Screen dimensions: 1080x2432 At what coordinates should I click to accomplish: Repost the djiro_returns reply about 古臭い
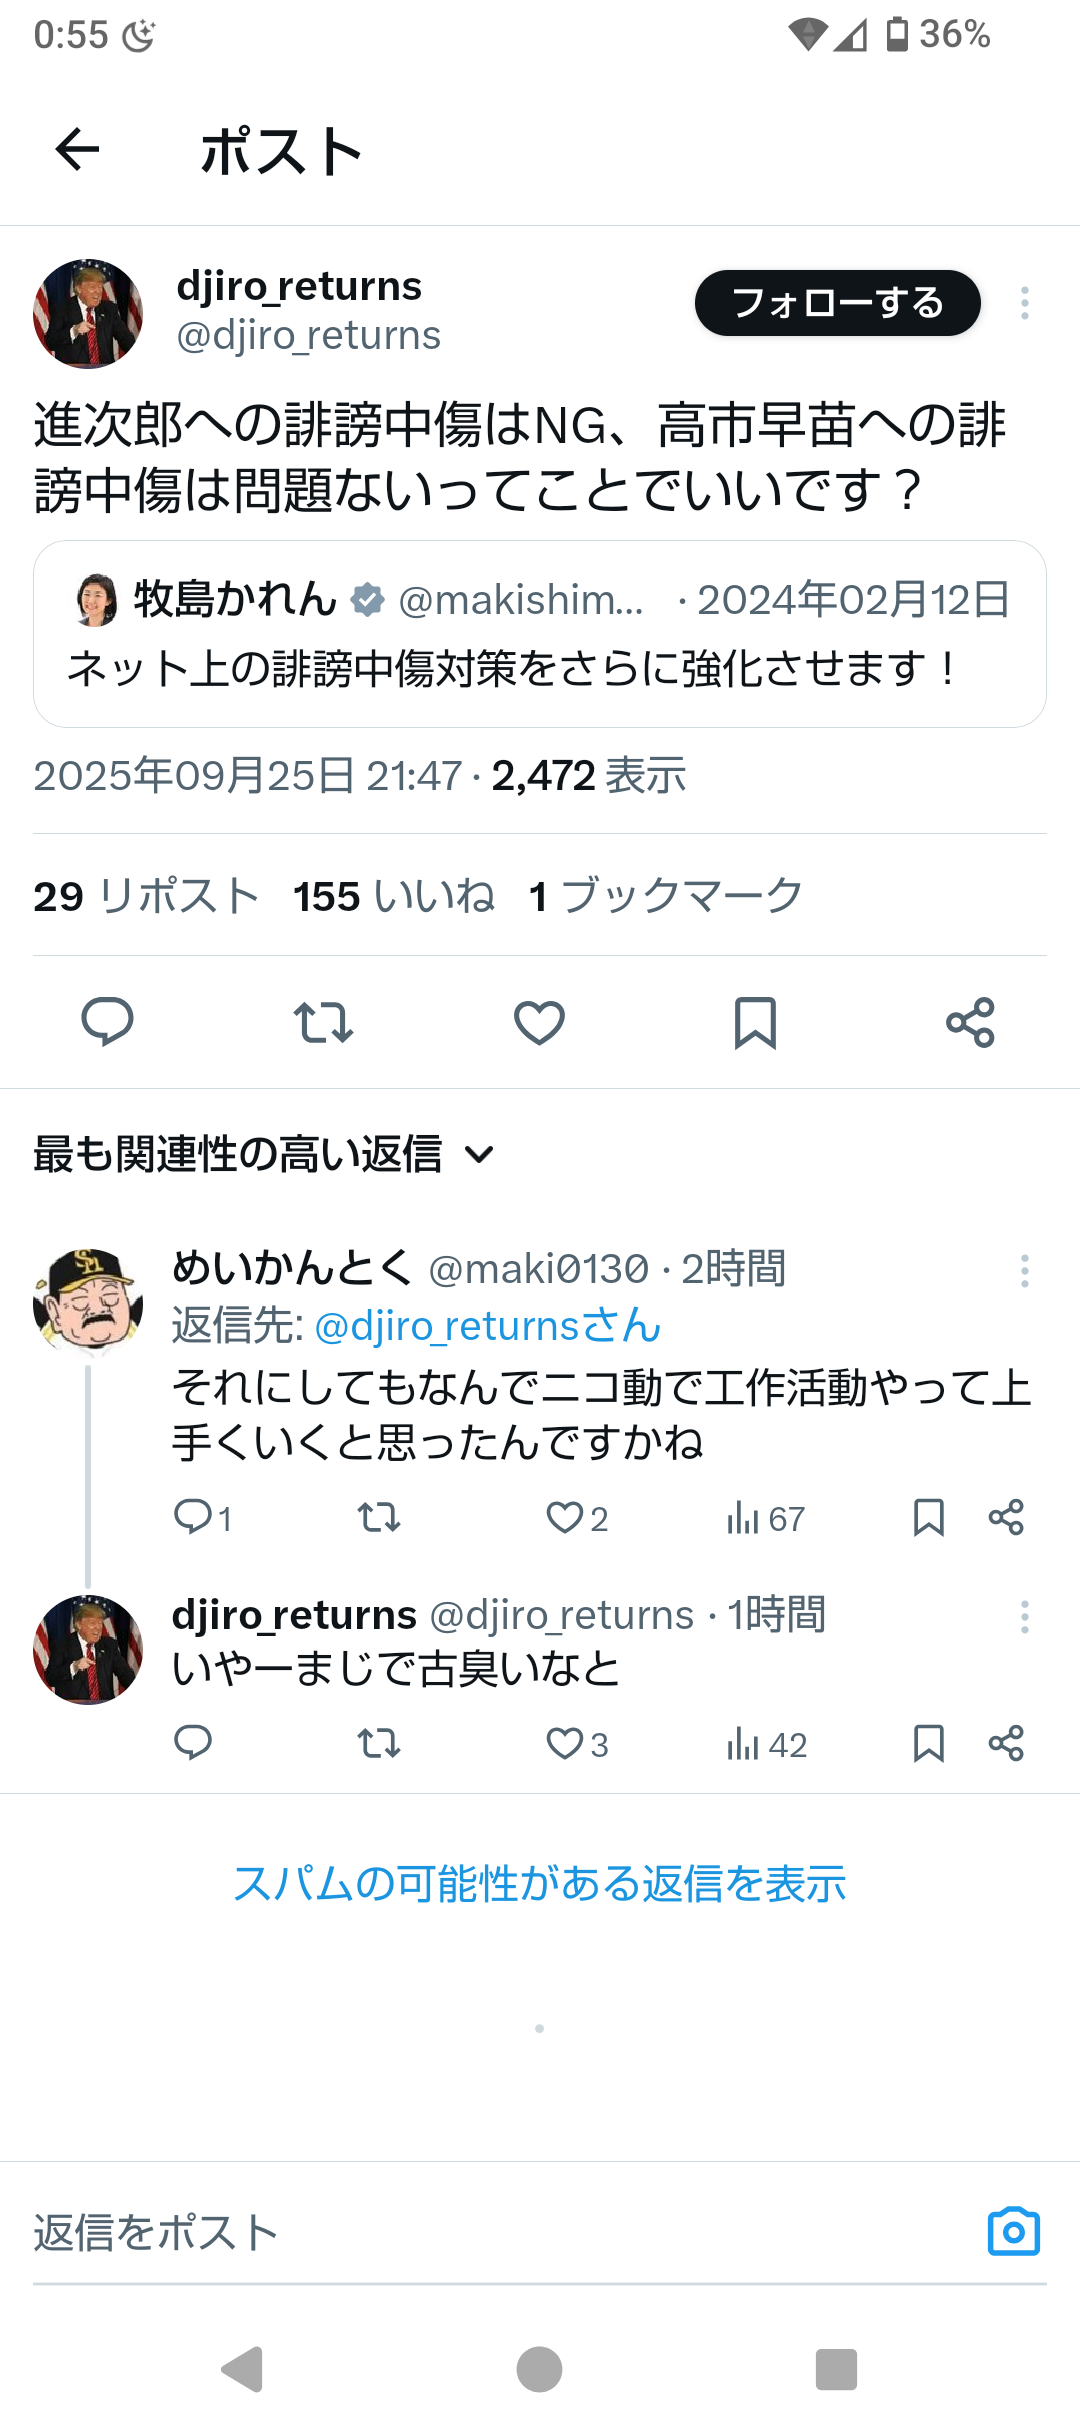point(379,1744)
